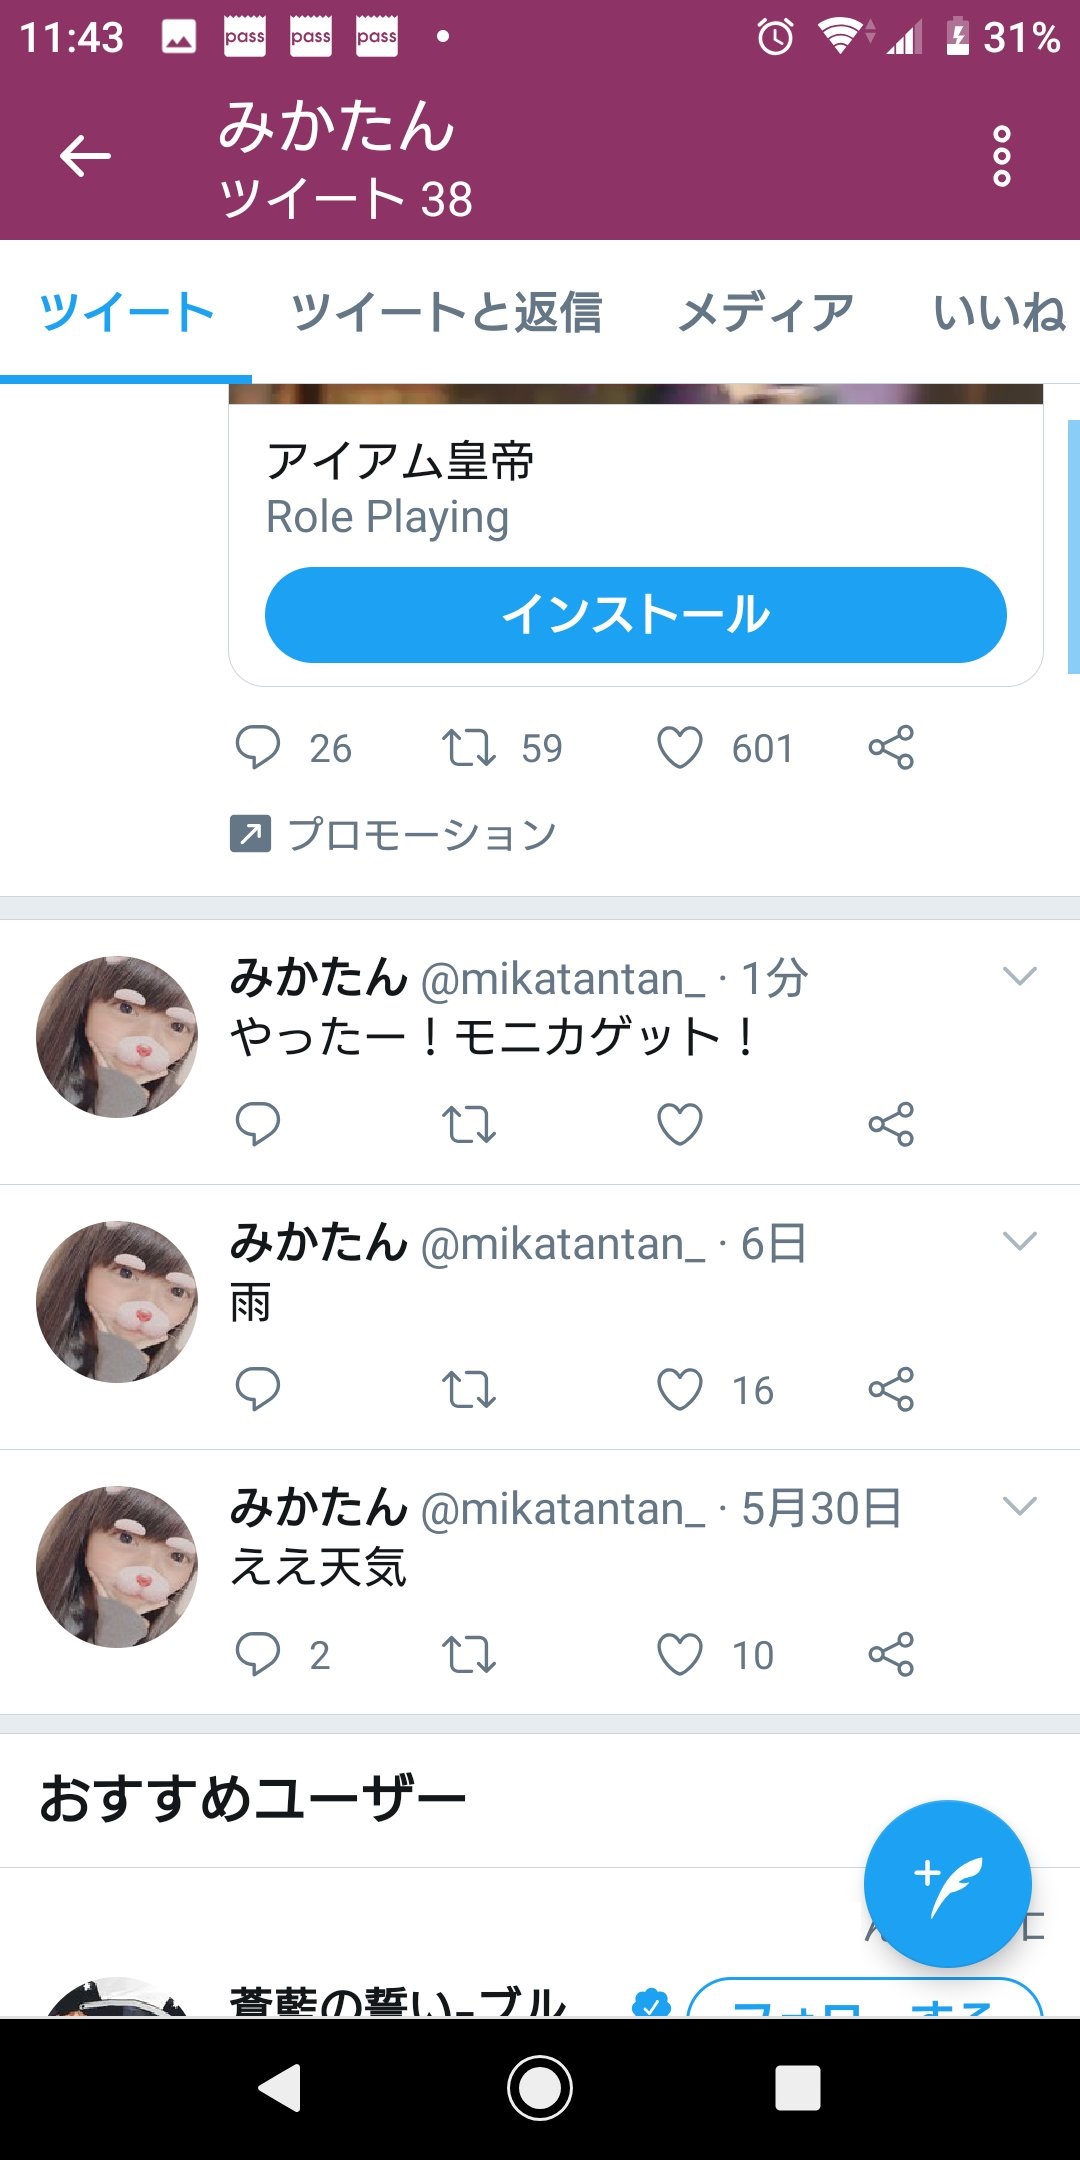
Task: Tap the back arrow in header
Action: [x=85, y=156]
